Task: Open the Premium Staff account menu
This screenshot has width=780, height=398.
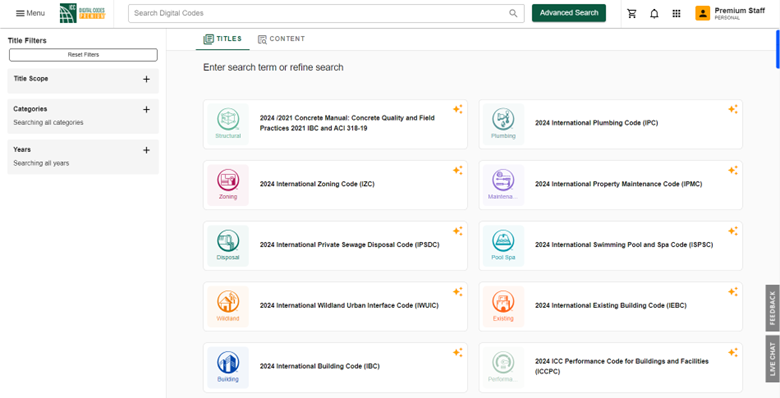Action: tap(730, 13)
